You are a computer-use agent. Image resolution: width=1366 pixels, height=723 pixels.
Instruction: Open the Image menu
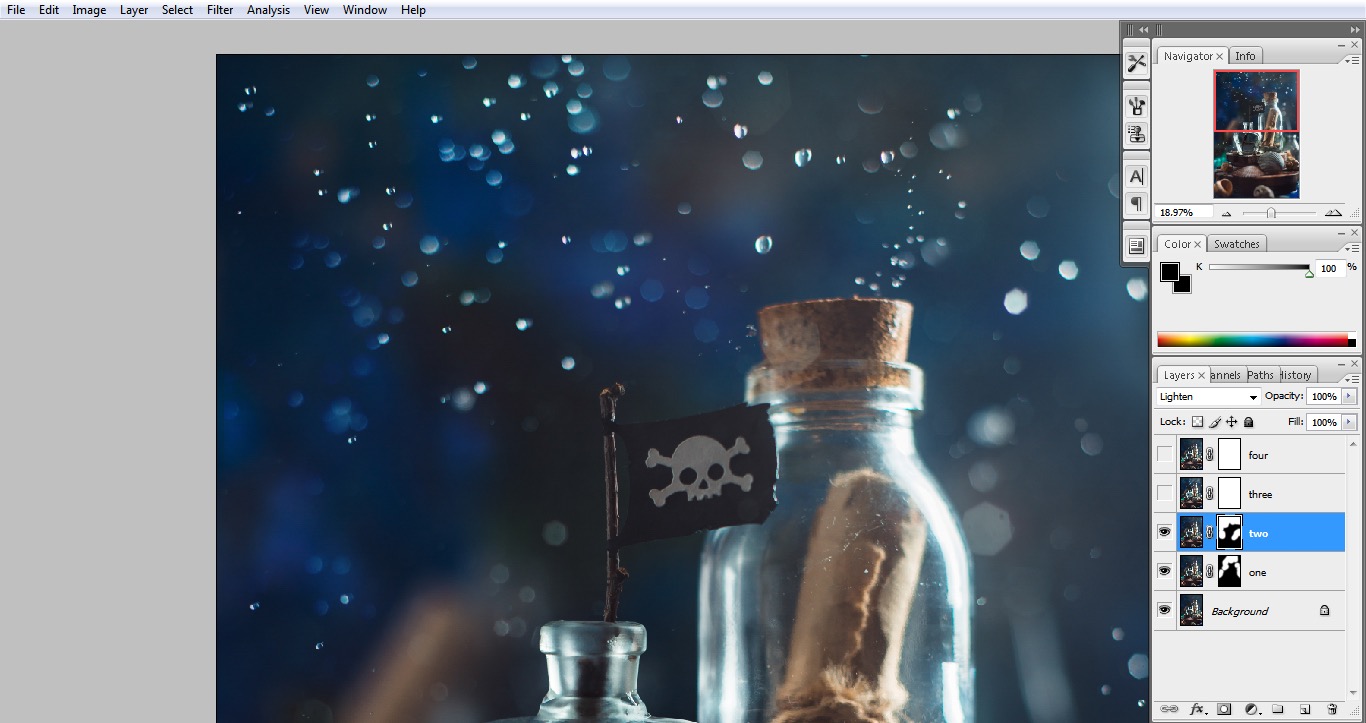click(x=89, y=10)
